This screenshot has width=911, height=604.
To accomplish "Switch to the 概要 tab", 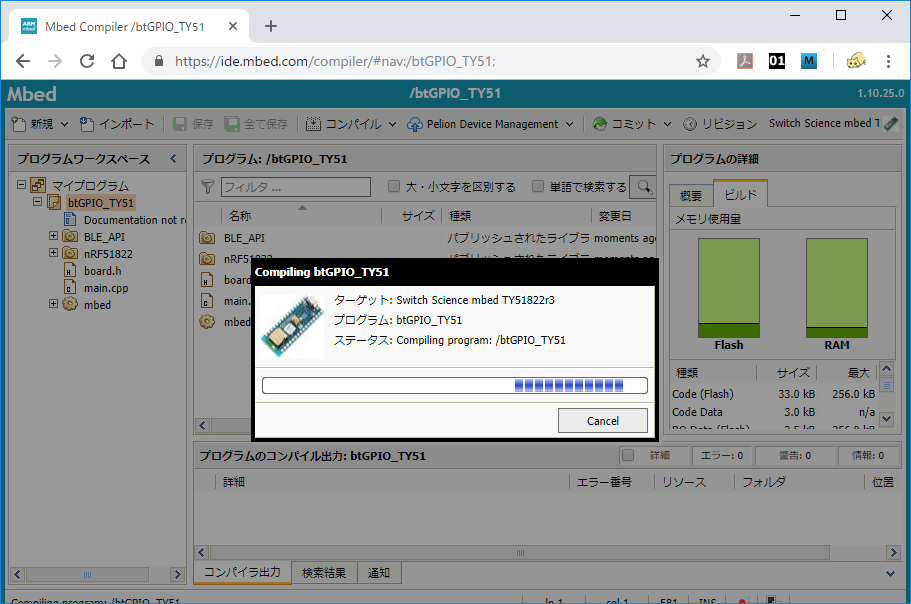I will (x=690, y=195).
